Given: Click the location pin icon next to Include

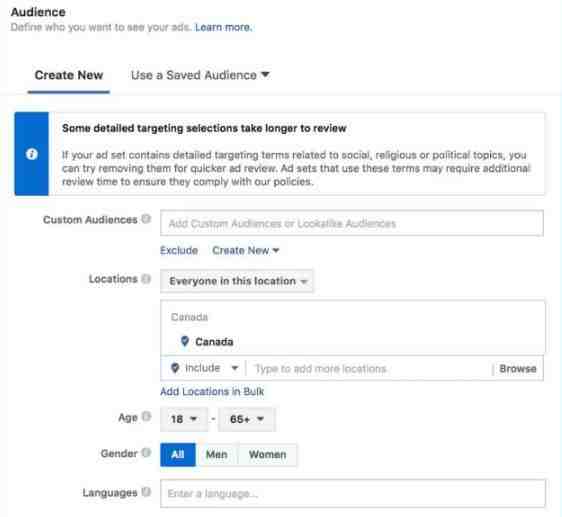Looking at the screenshot, I should pyautogui.click(x=175, y=368).
